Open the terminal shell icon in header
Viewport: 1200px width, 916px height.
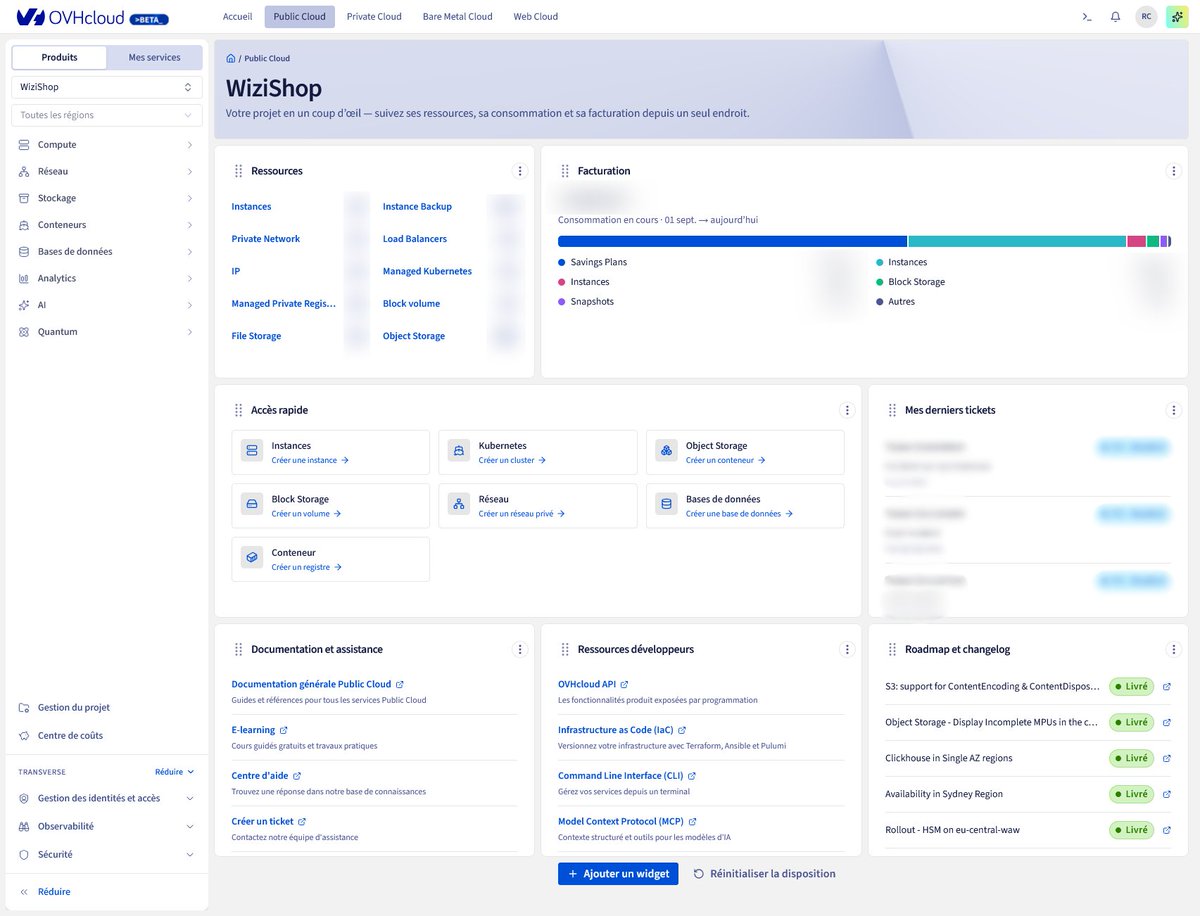pos(1087,17)
